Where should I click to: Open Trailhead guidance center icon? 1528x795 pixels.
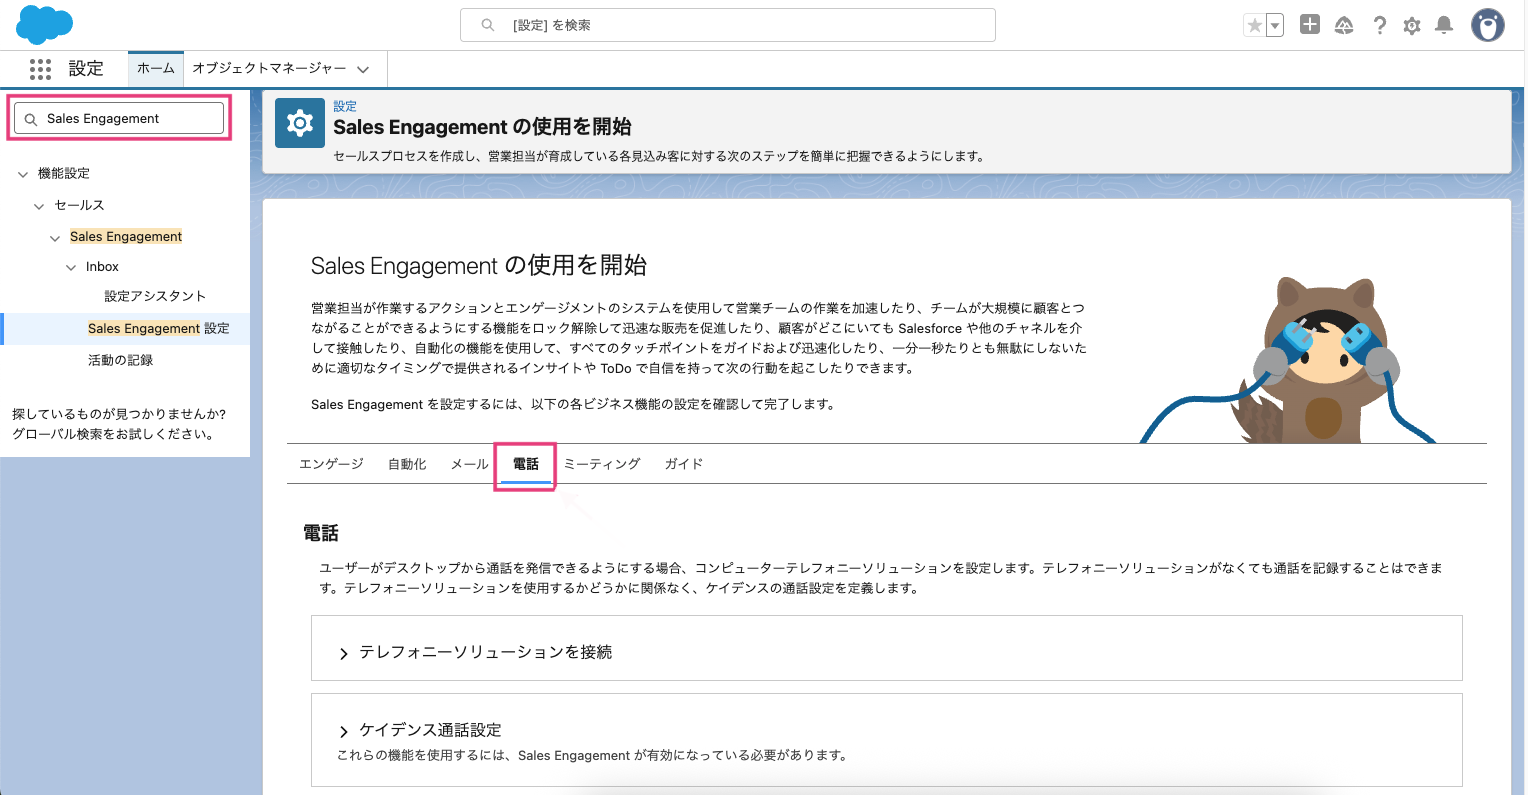[1344, 26]
